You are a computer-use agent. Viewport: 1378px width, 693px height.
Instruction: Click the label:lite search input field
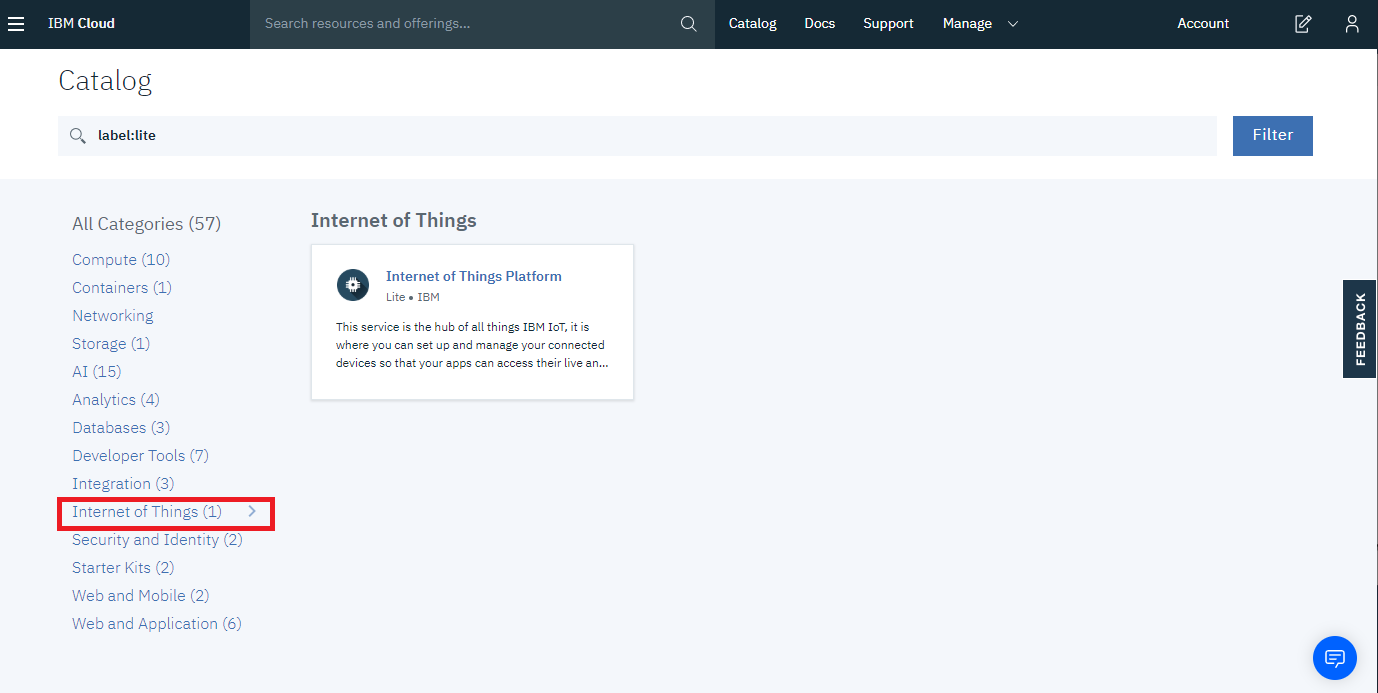(400, 135)
